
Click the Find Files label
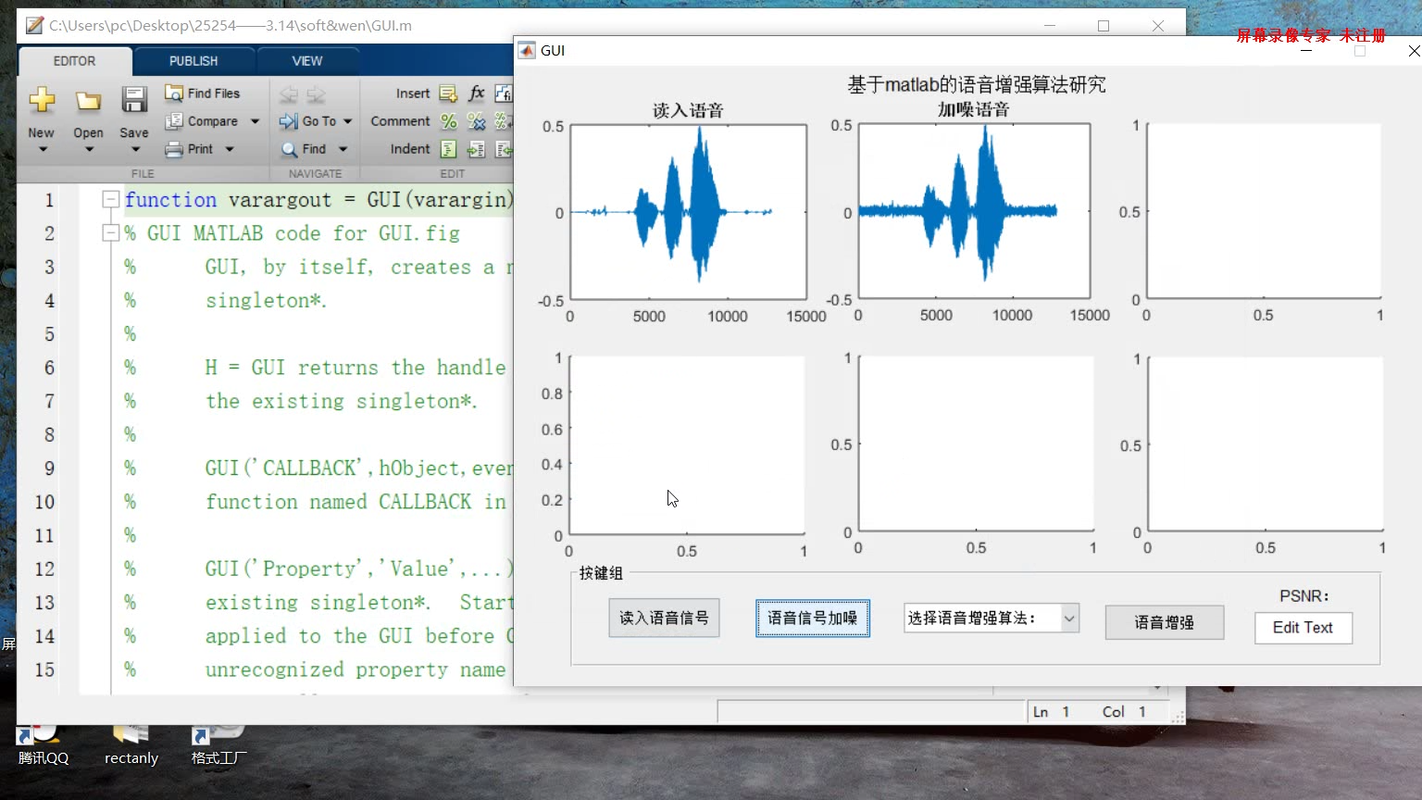point(214,93)
